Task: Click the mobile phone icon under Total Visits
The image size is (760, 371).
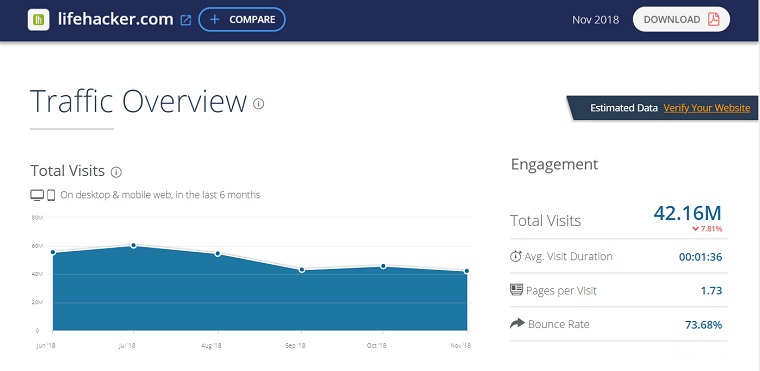Action: point(51,195)
